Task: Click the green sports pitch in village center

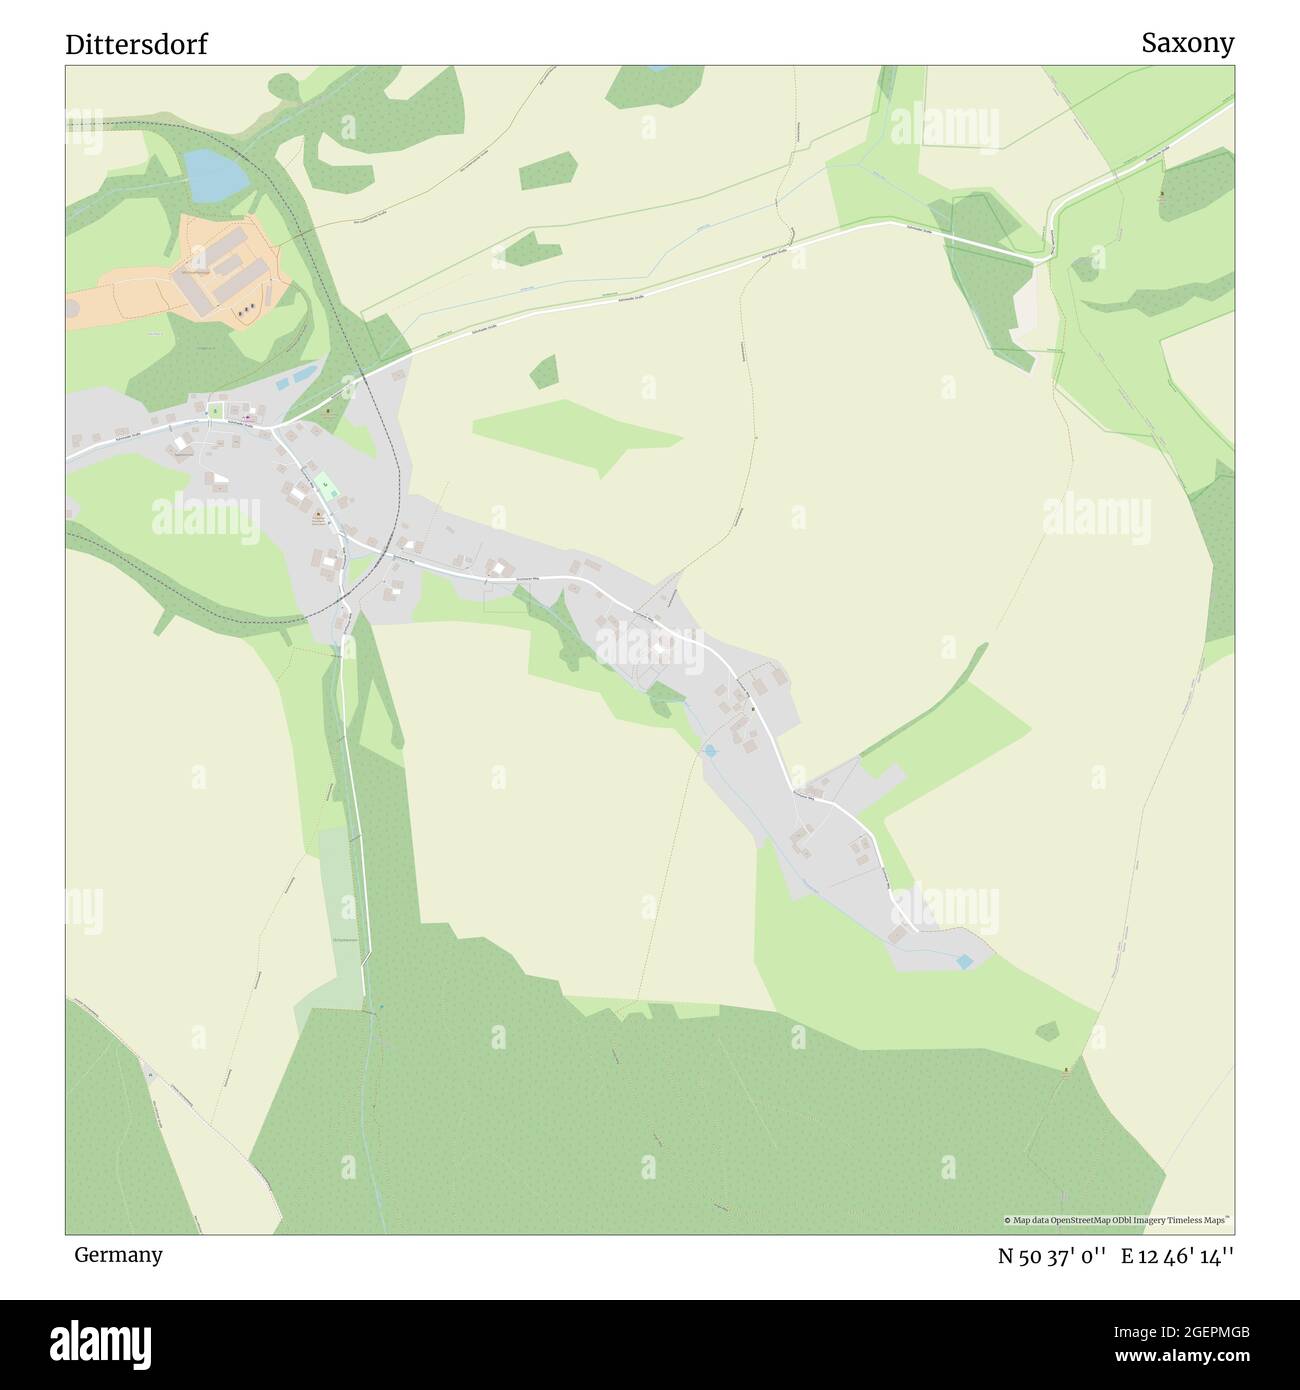Action: click(x=326, y=488)
